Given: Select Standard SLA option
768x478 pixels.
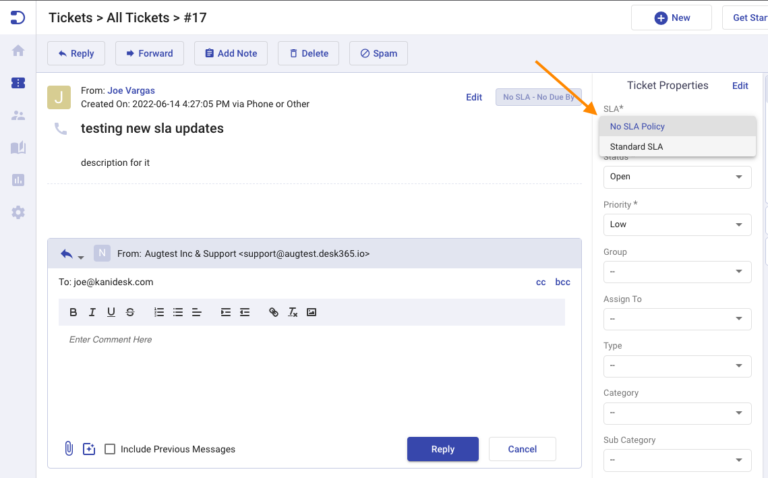Looking at the screenshot, I should click(x=677, y=146).
